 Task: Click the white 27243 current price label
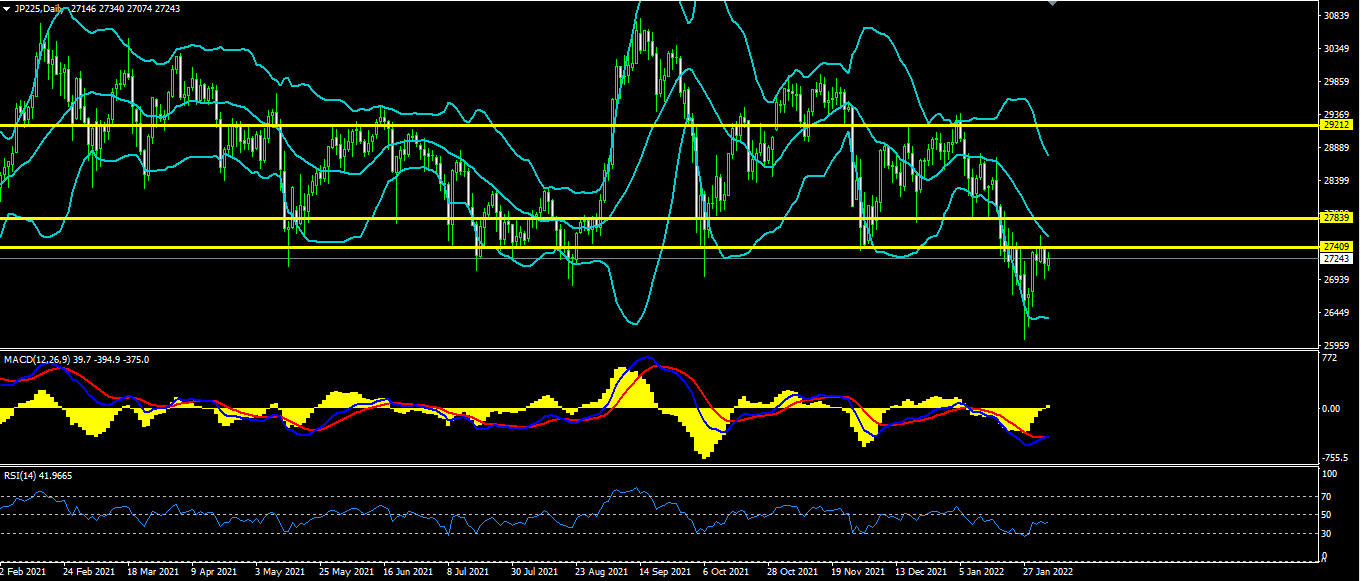tap(1336, 258)
